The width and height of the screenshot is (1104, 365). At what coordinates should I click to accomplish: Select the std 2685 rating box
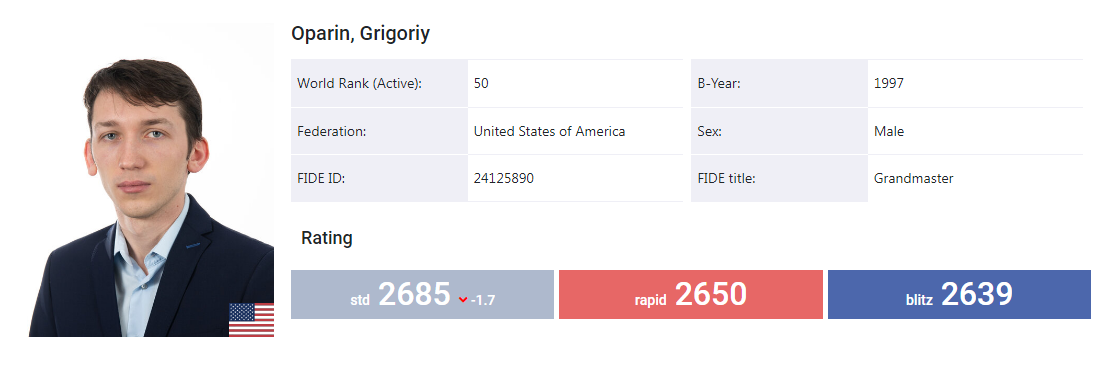click(x=422, y=295)
